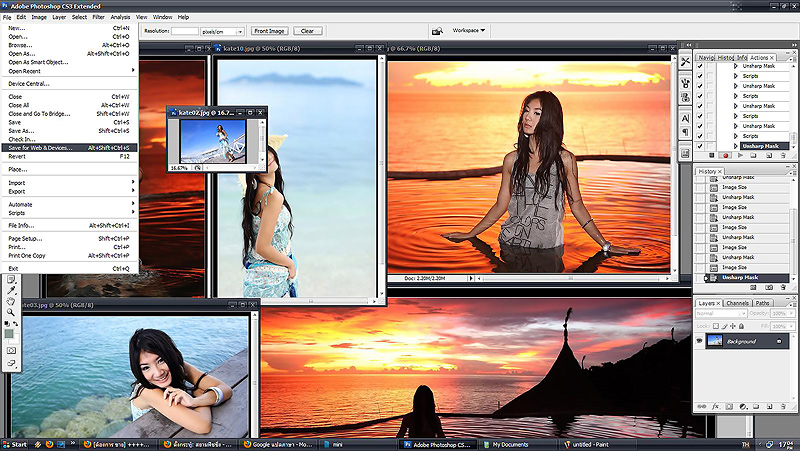This screenshot has width=800, height=451.
Task: Select the Zoom magnifier tool
Action: click(x=11, y=312)
